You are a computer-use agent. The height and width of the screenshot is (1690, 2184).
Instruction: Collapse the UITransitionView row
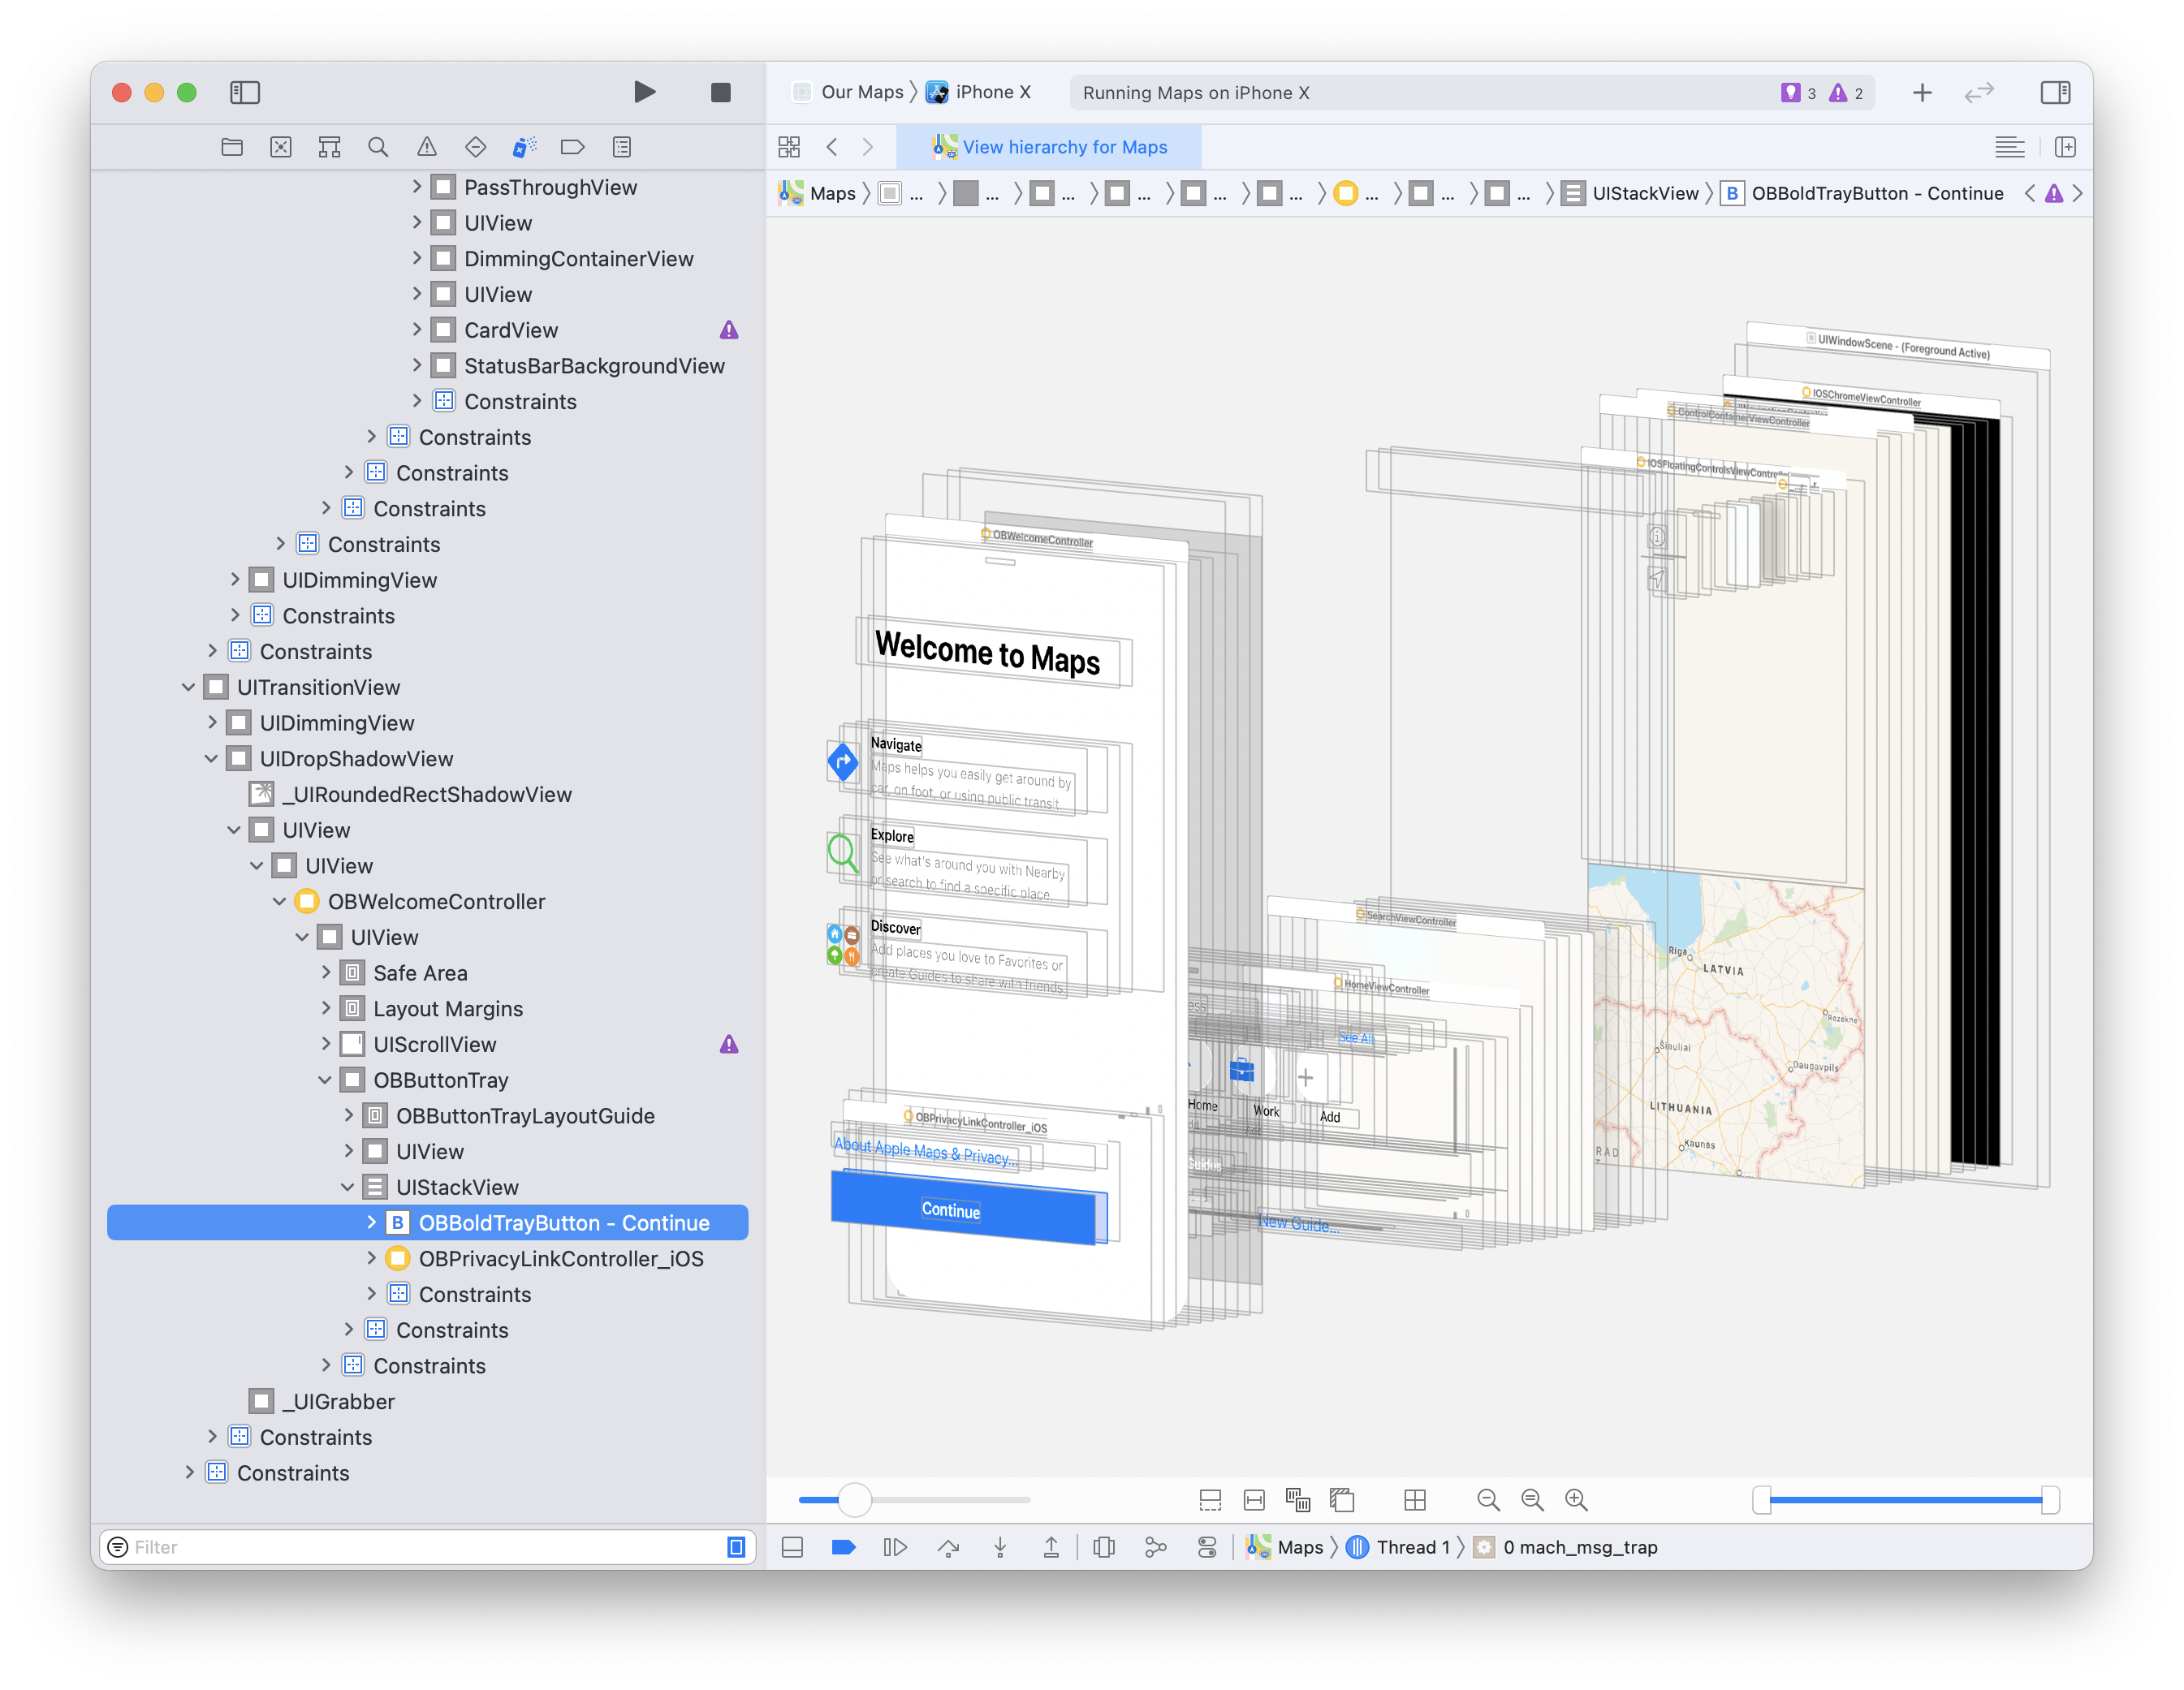189,687
